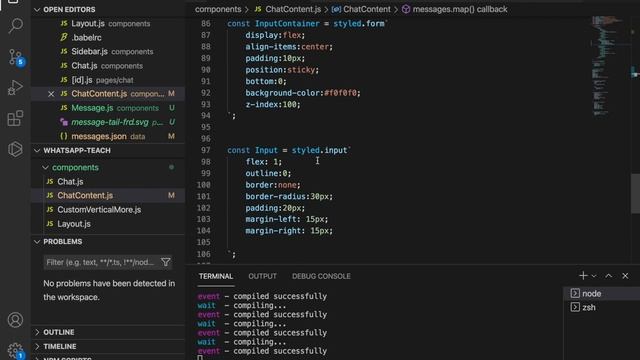Open Message.js in Open Editors
This screenshot has height=360, width=640.
pyautogui.click(x=108, y=108)
